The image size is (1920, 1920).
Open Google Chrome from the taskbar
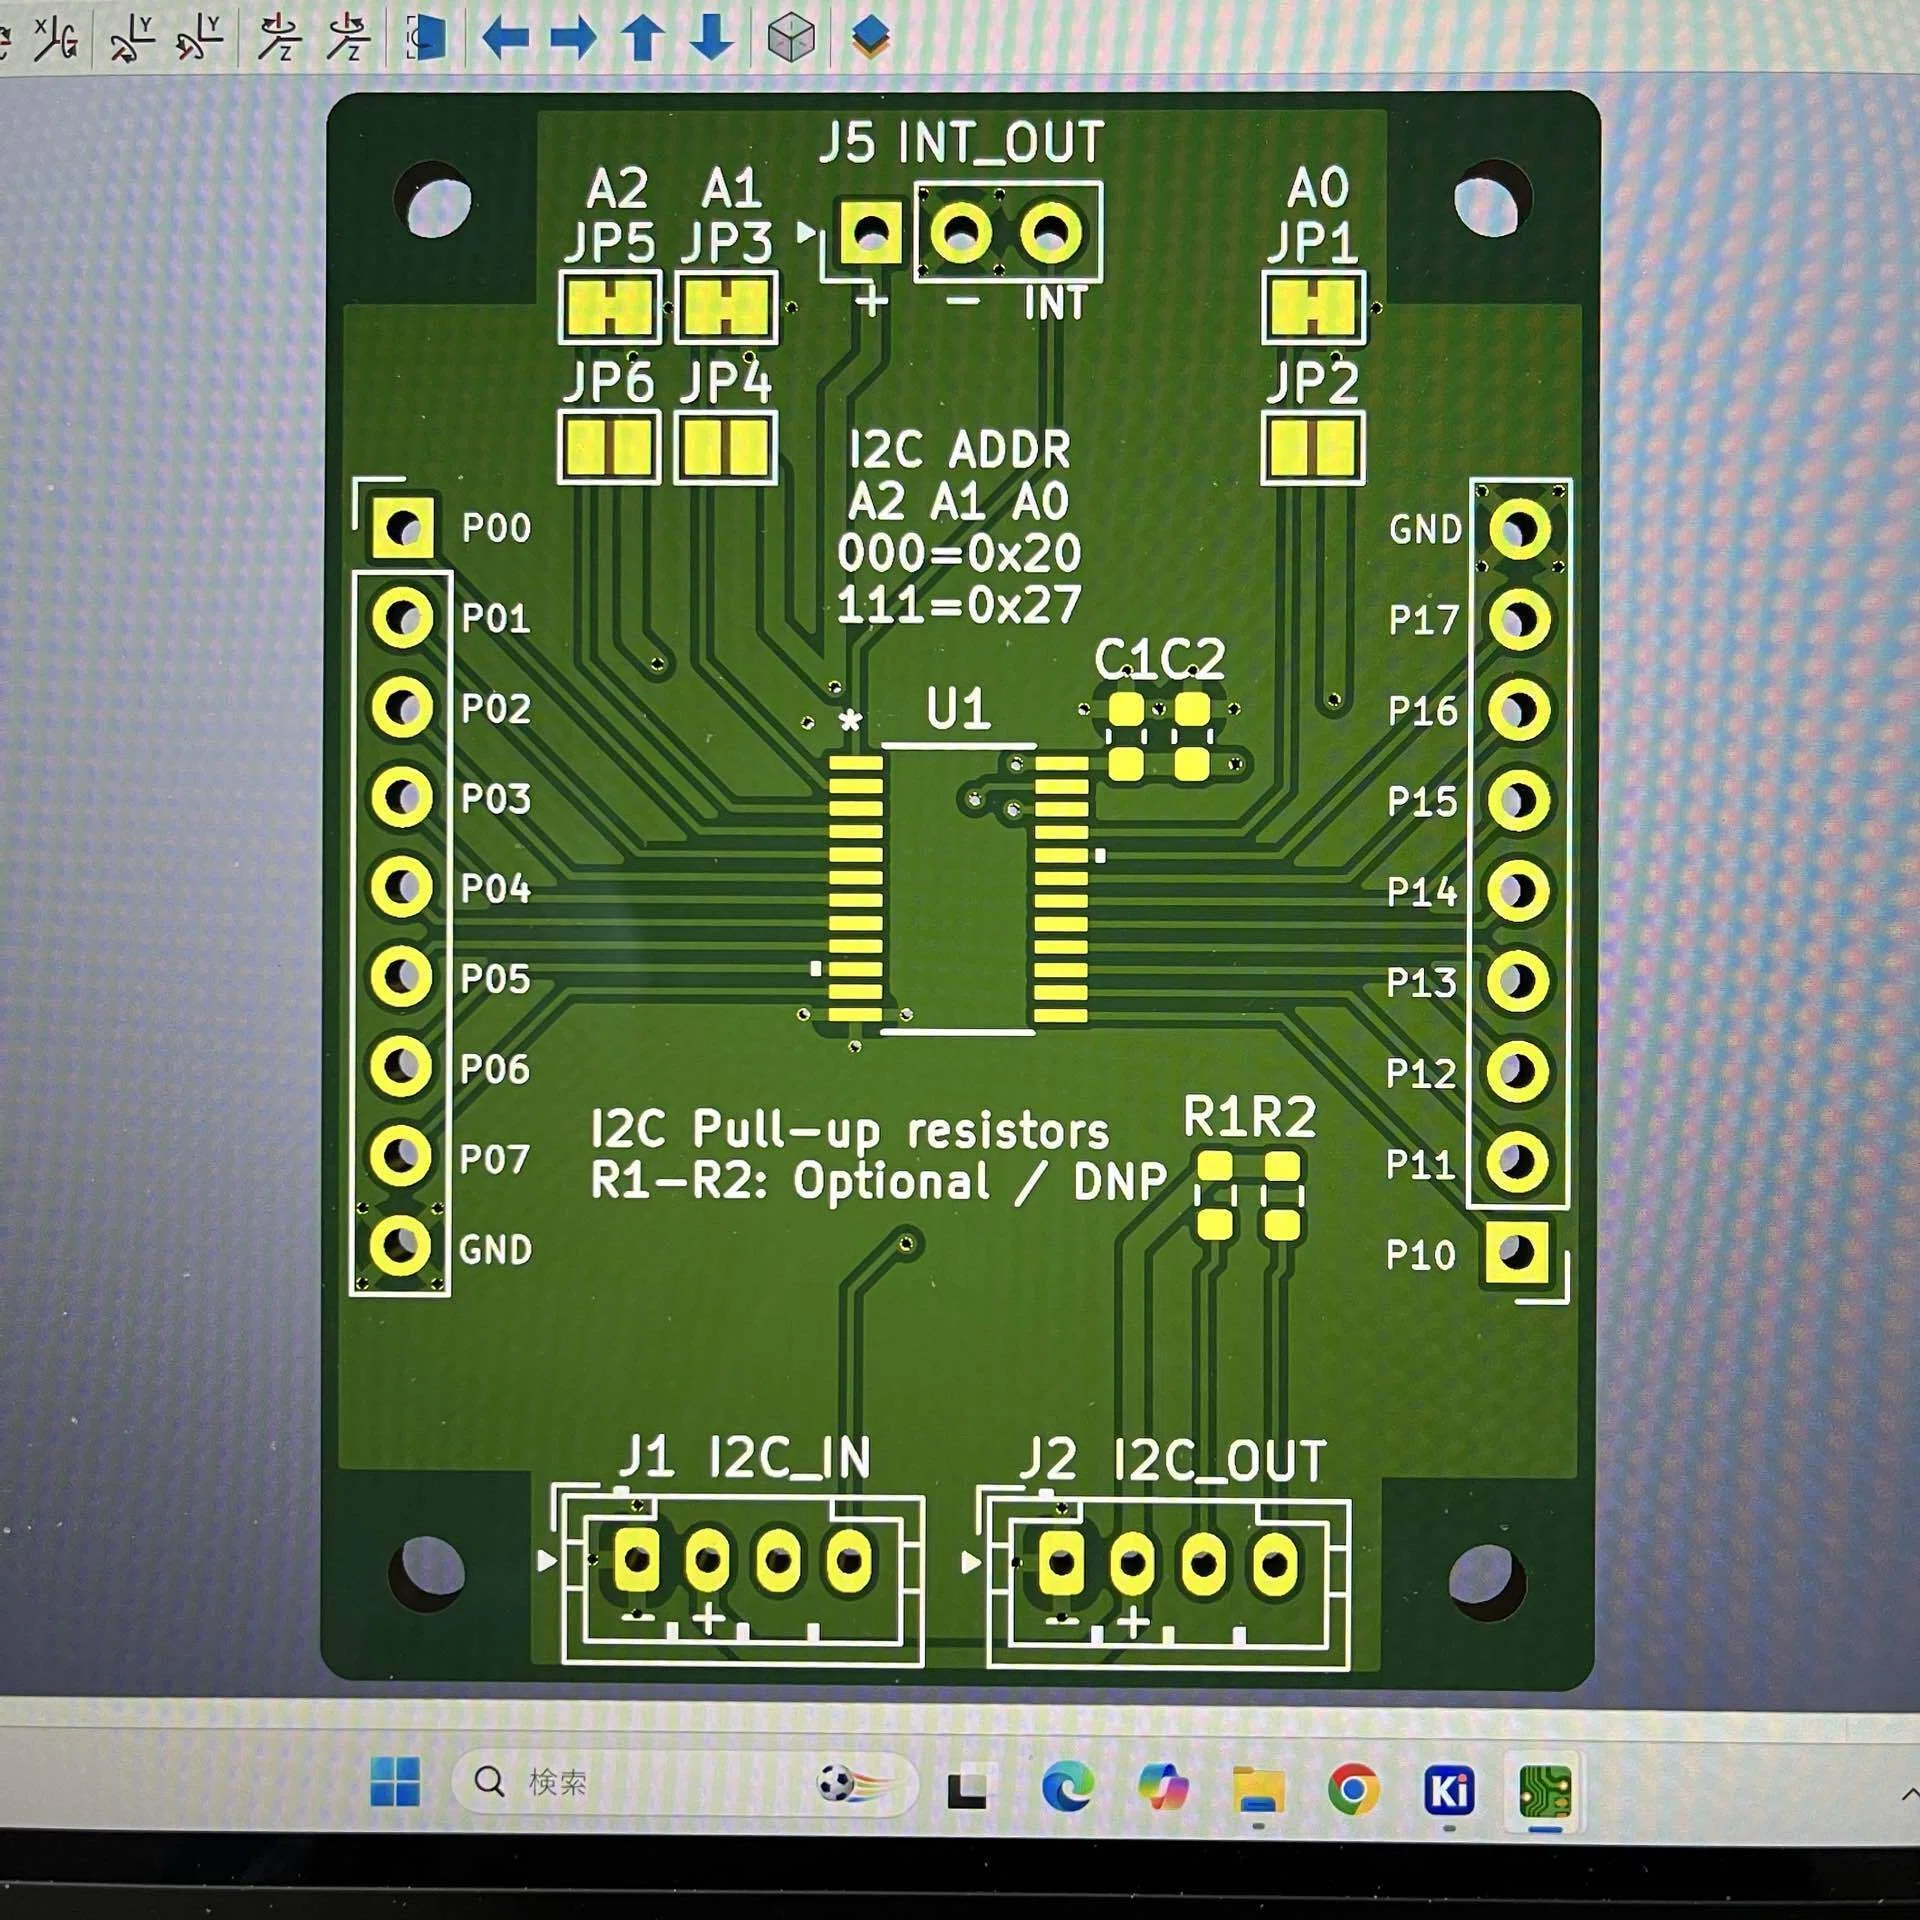[1353, 1788]
